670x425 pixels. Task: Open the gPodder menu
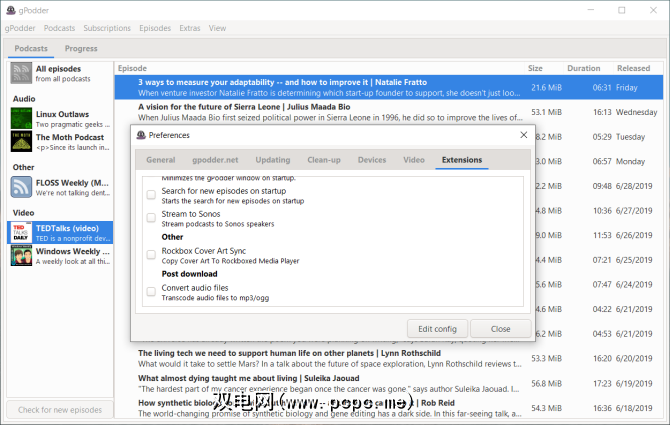click(x=20, y=28)
